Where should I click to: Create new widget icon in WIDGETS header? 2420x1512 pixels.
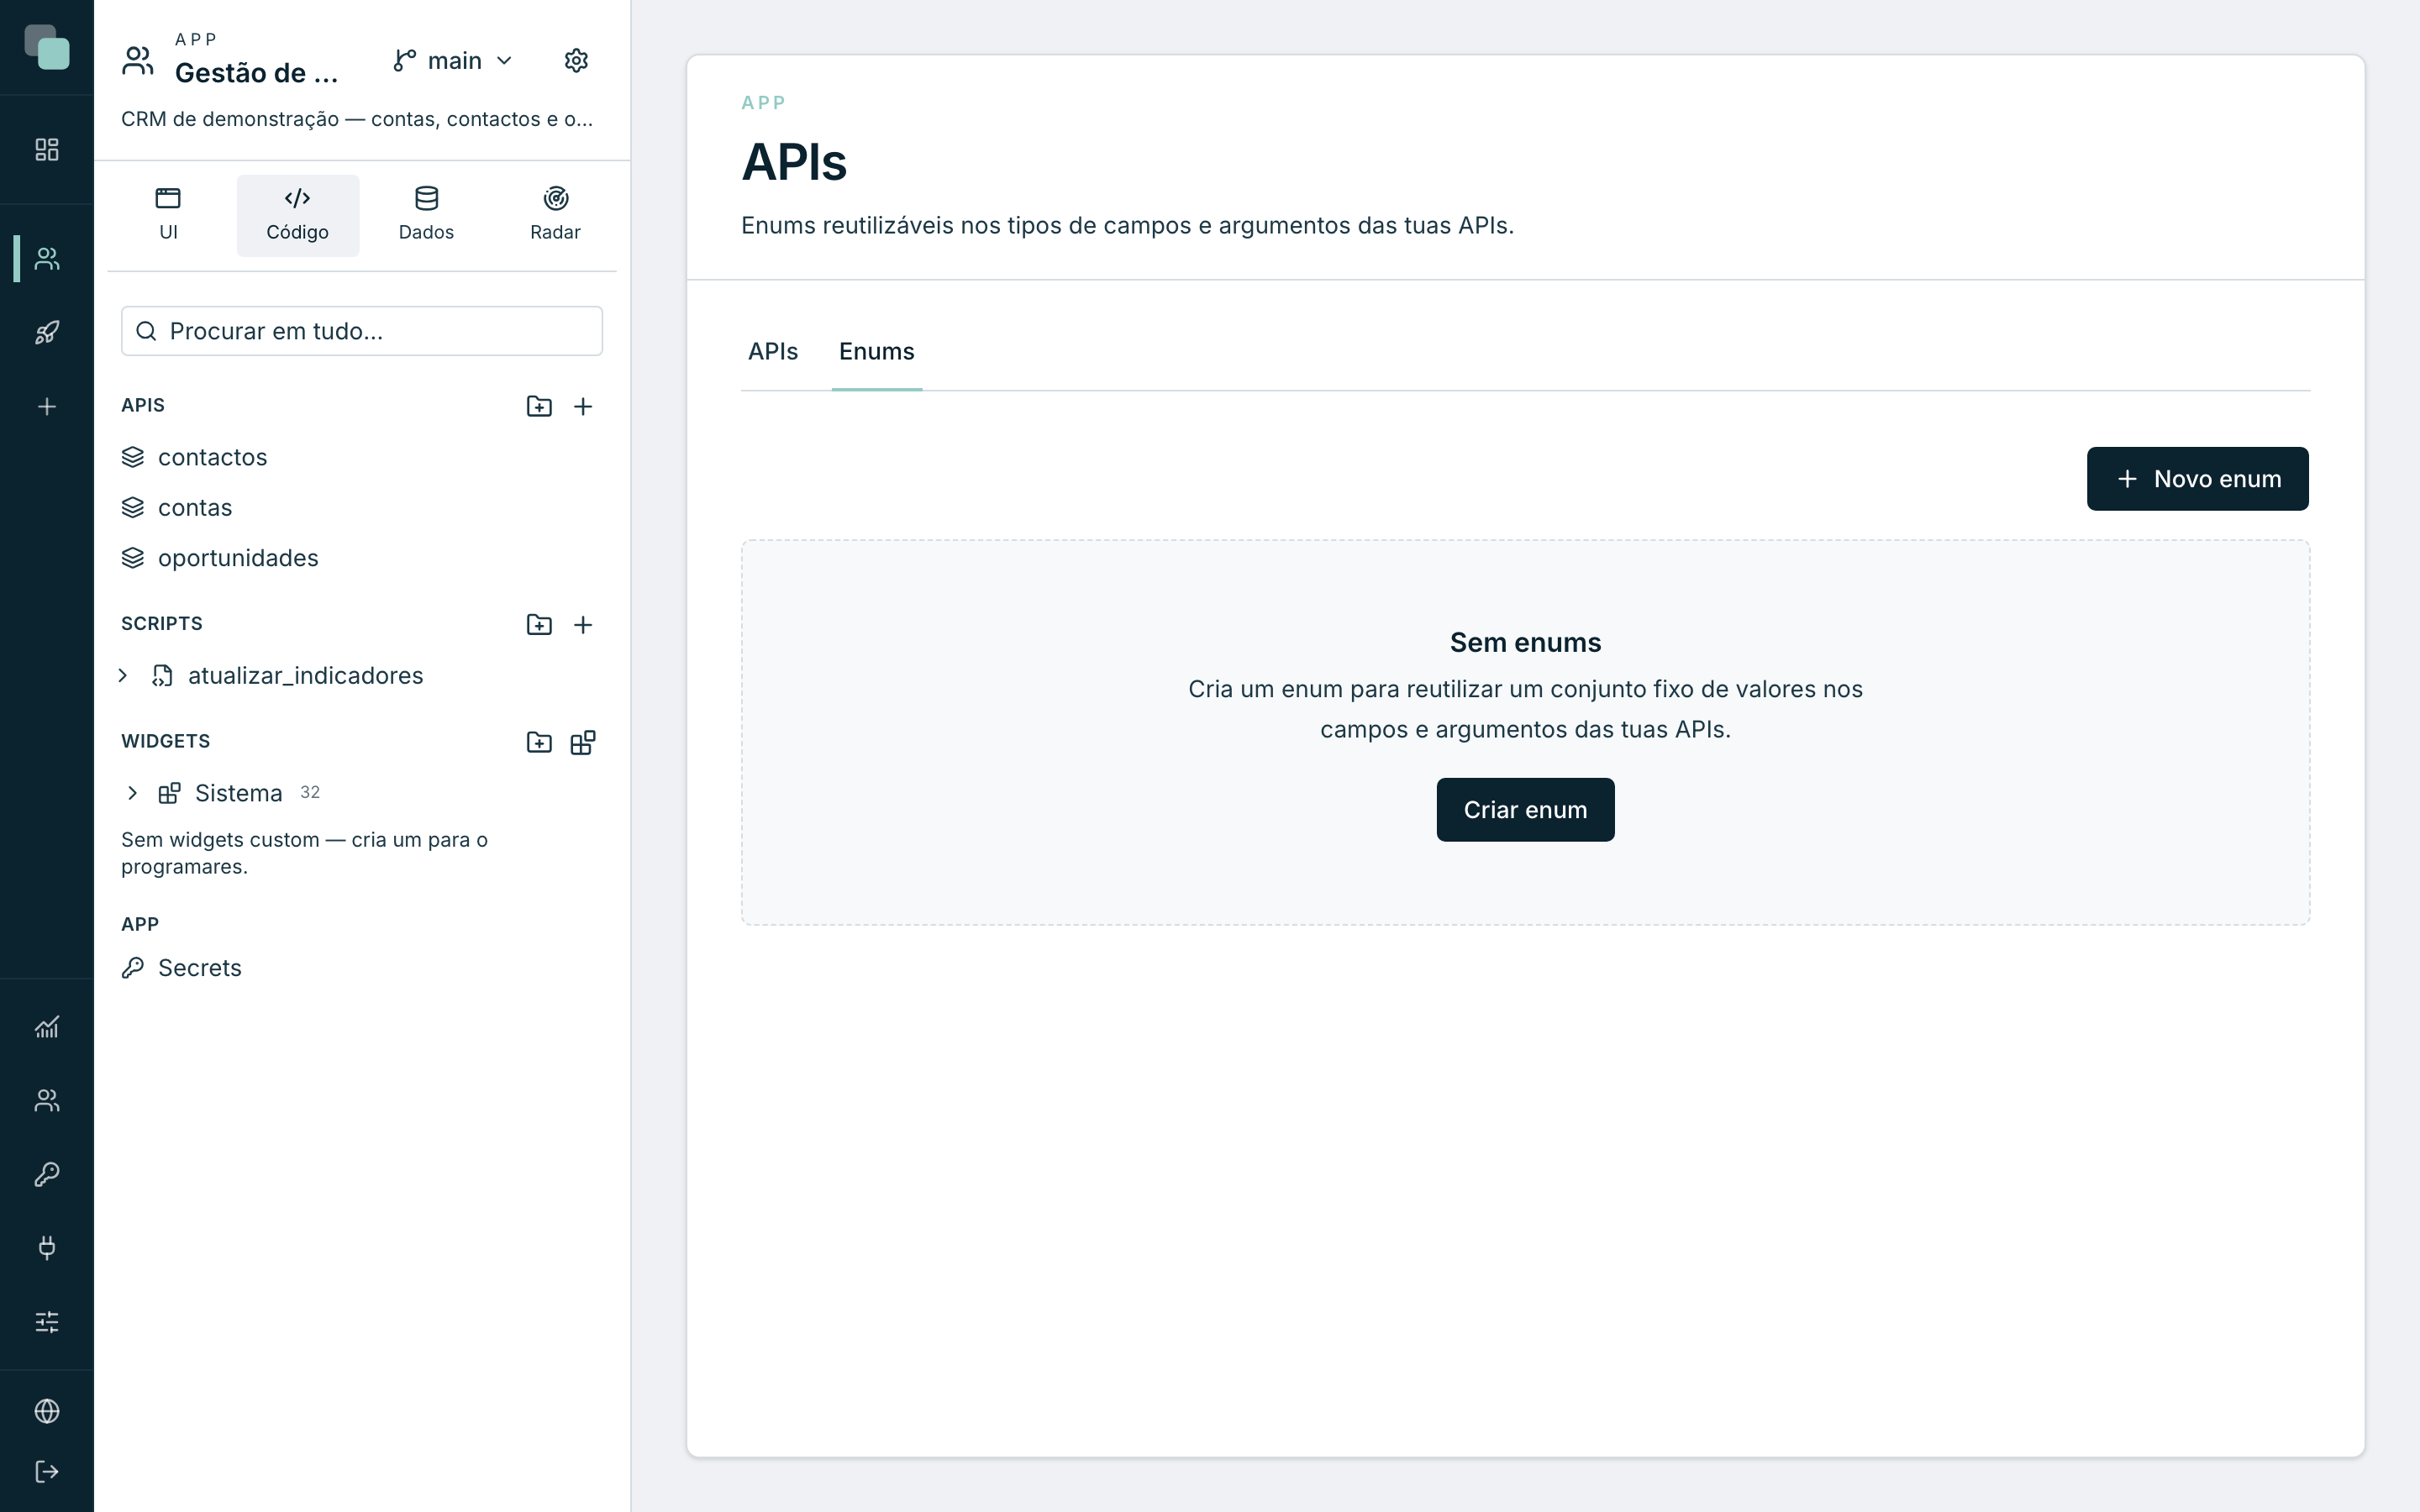pos(583,742)
